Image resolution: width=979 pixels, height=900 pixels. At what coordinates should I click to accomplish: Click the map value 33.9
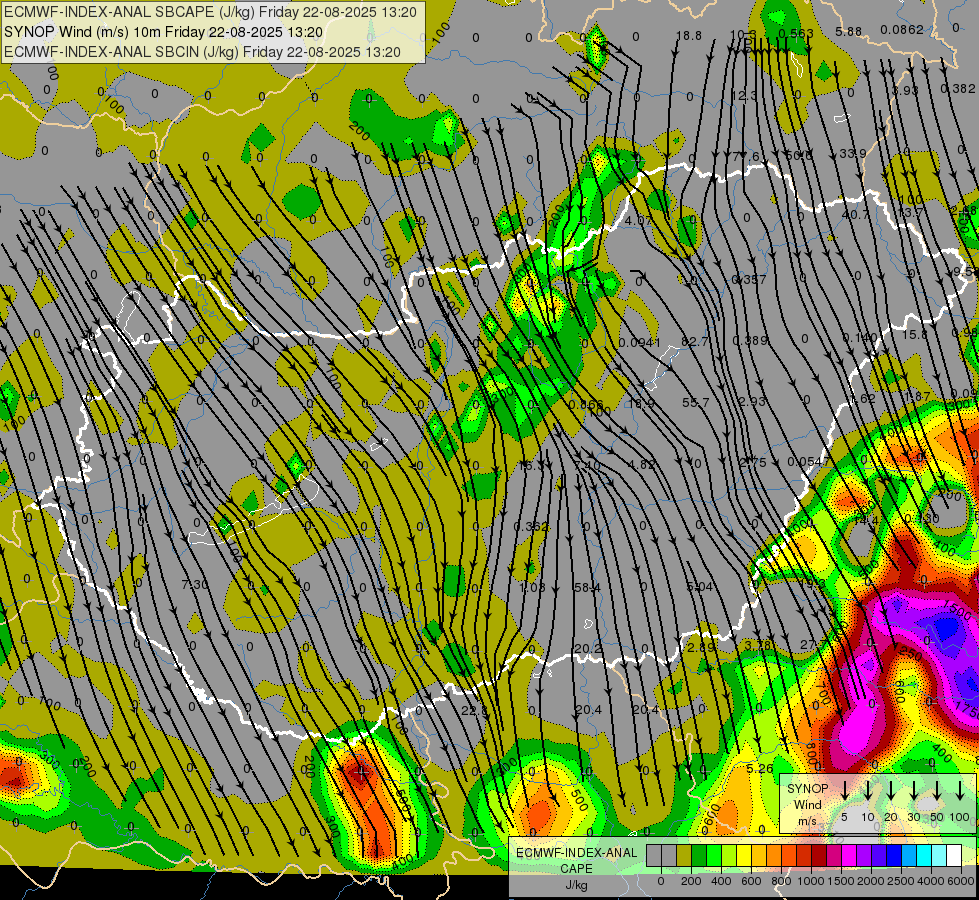(x=852, y=153)
